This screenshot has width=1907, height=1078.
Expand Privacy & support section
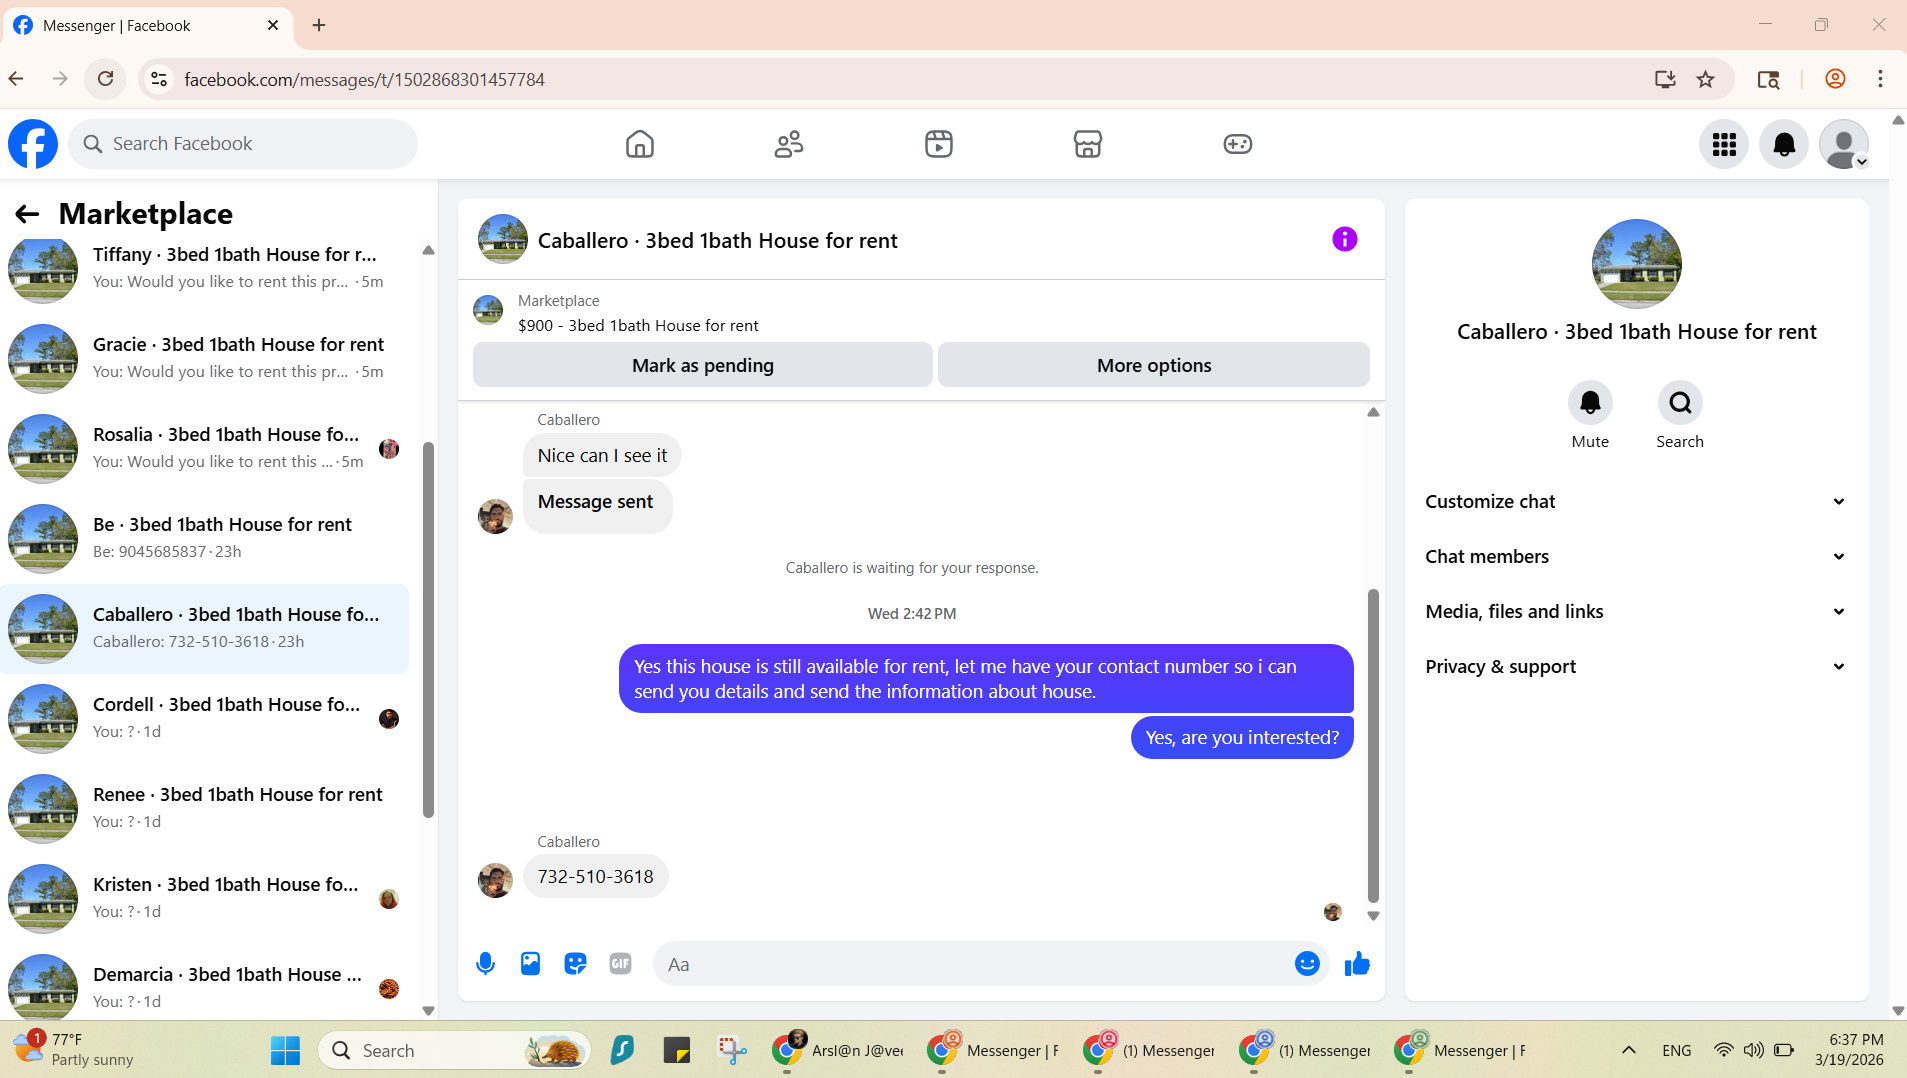tap(1636, 667)
